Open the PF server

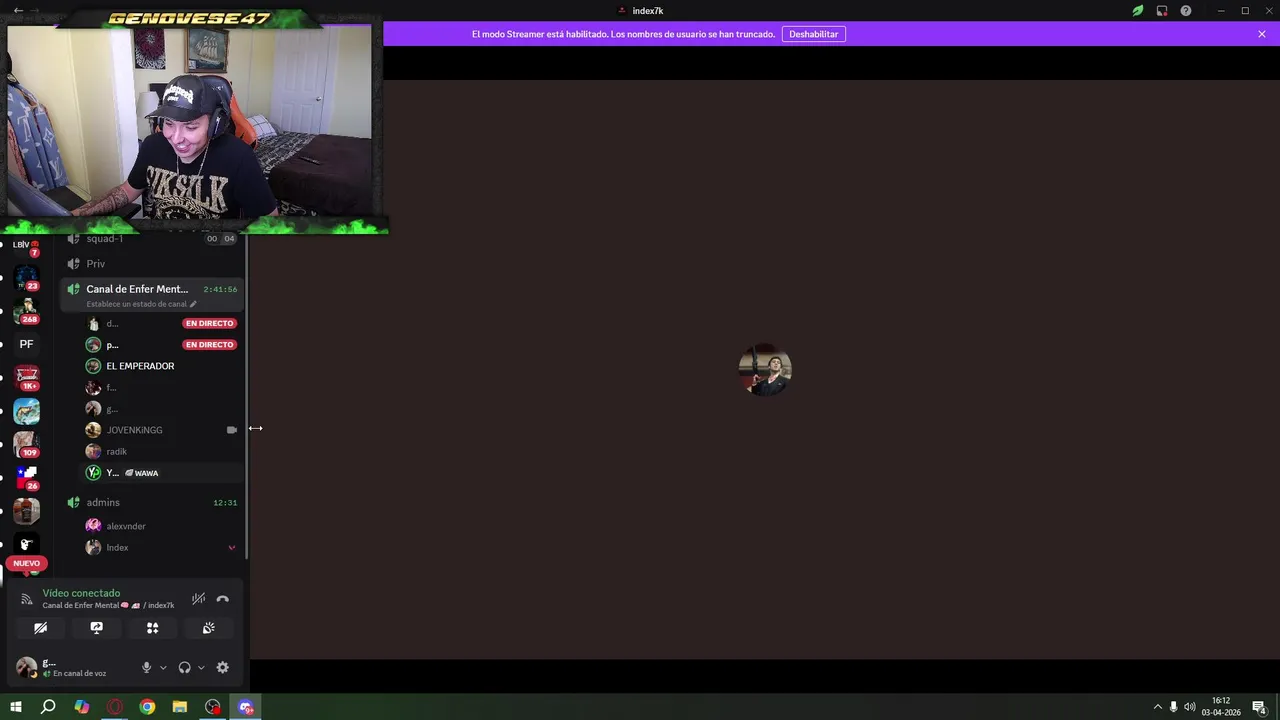pyautogui.click(x=26, y=344)
